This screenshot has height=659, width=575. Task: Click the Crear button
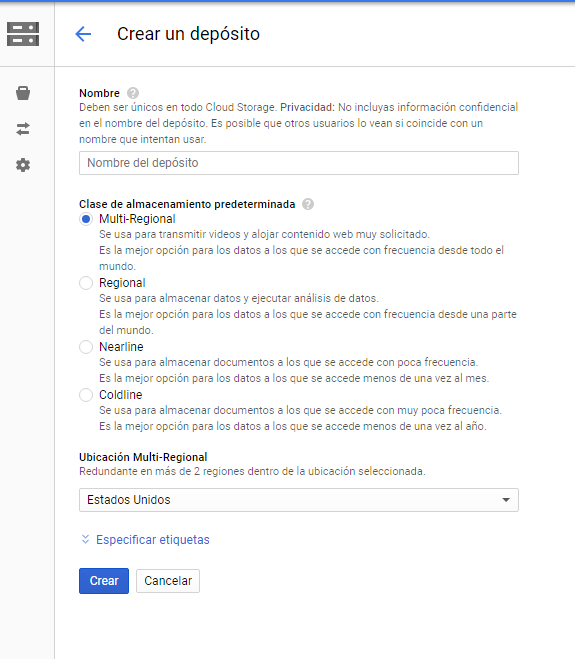tap(104, 581)
